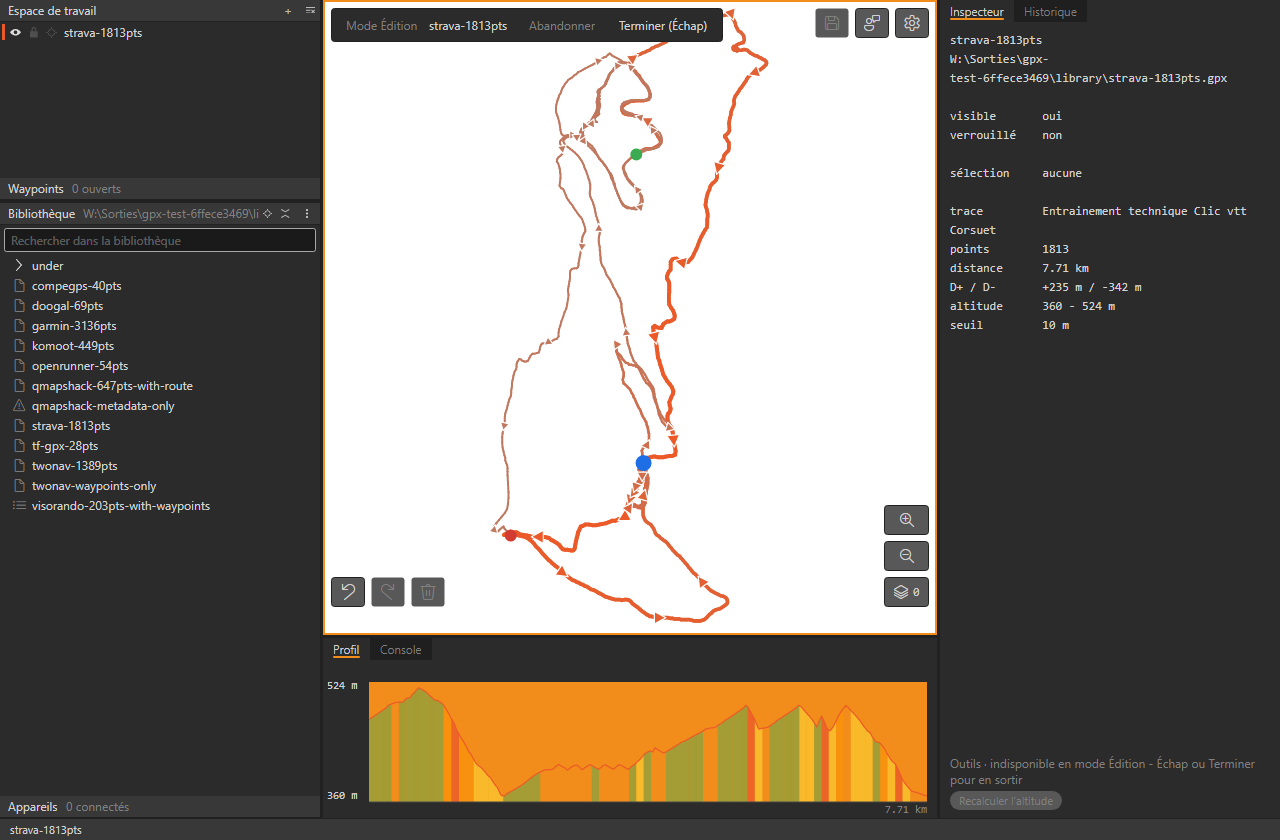Image resolution: width=1280 pixels, height=840 pixels.
Task: Expand the under folder
Action: pyautogui.click(x=19, y=266)
